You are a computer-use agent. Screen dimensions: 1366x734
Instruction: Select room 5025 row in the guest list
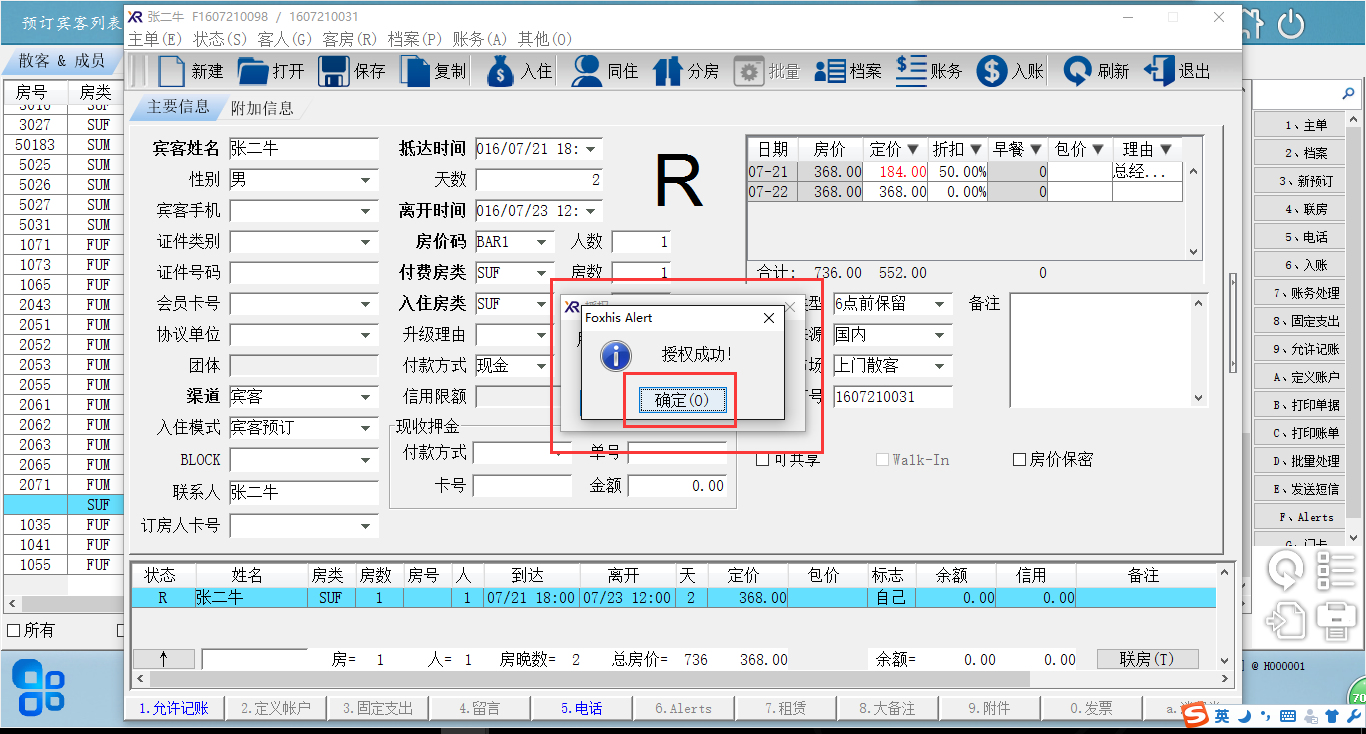tap(63, 165)
